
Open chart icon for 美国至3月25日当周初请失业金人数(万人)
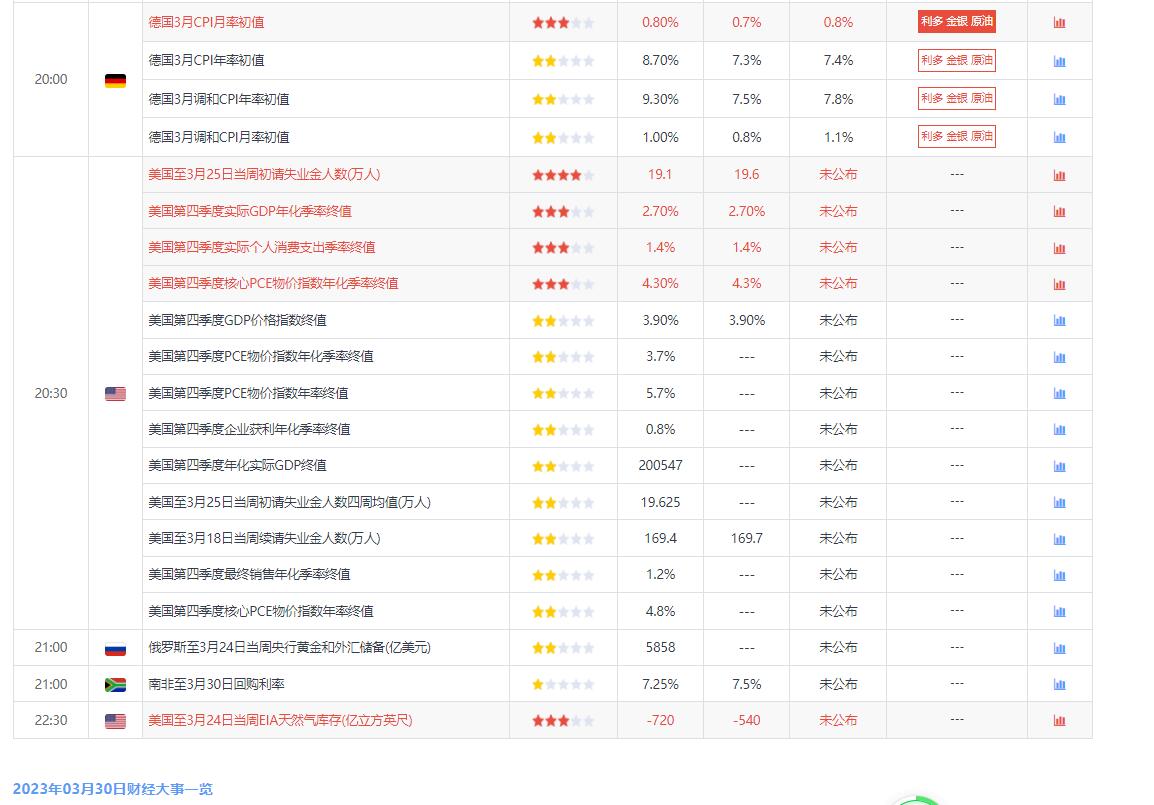tap(1059, 175)
